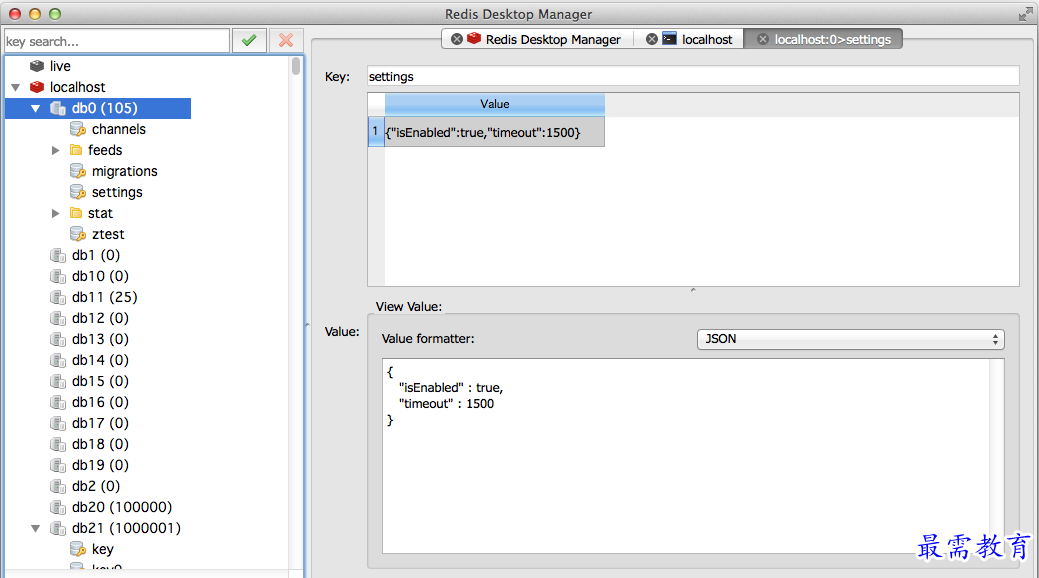Click the migrations key icon
The height and width of the screenshot is (578, 1039).
coord(78,171)
